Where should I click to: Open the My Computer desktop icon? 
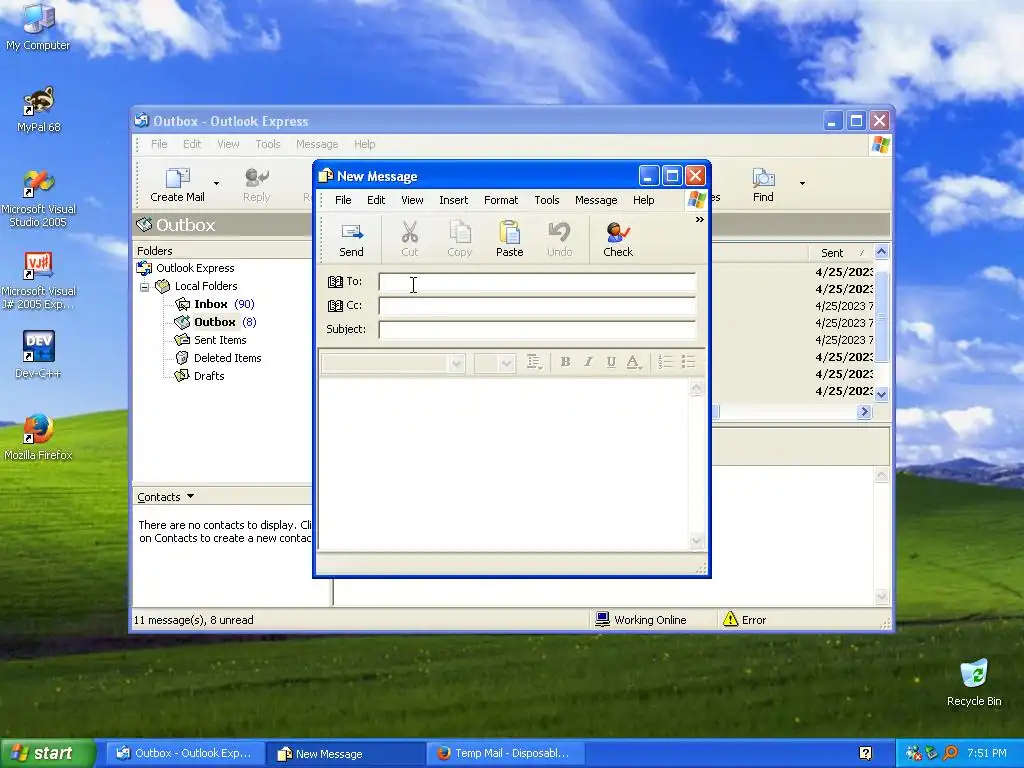coord(39,27)
